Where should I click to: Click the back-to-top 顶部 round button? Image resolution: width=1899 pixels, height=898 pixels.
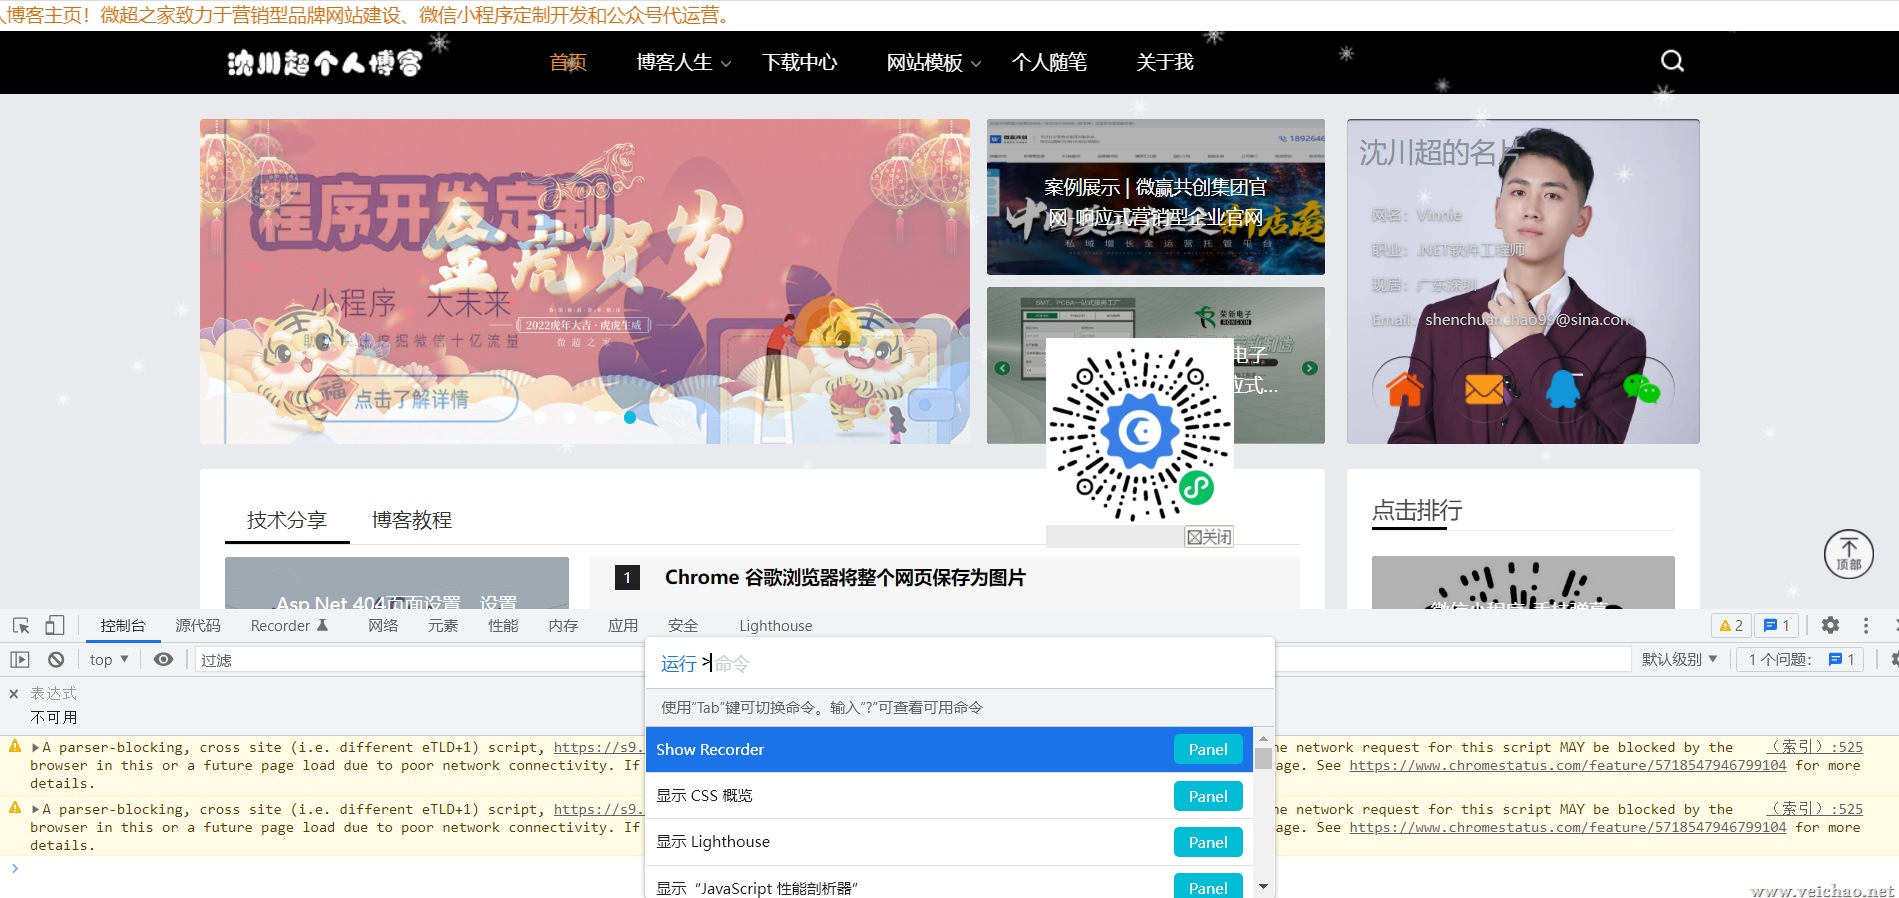(x=1848, y=554)
